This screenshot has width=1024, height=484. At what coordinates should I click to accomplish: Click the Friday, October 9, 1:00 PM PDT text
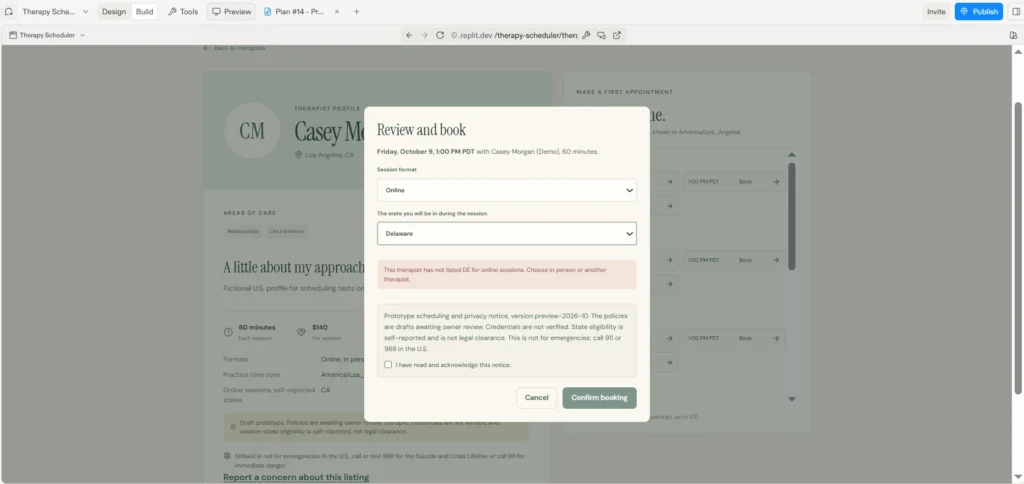(426, 152)
